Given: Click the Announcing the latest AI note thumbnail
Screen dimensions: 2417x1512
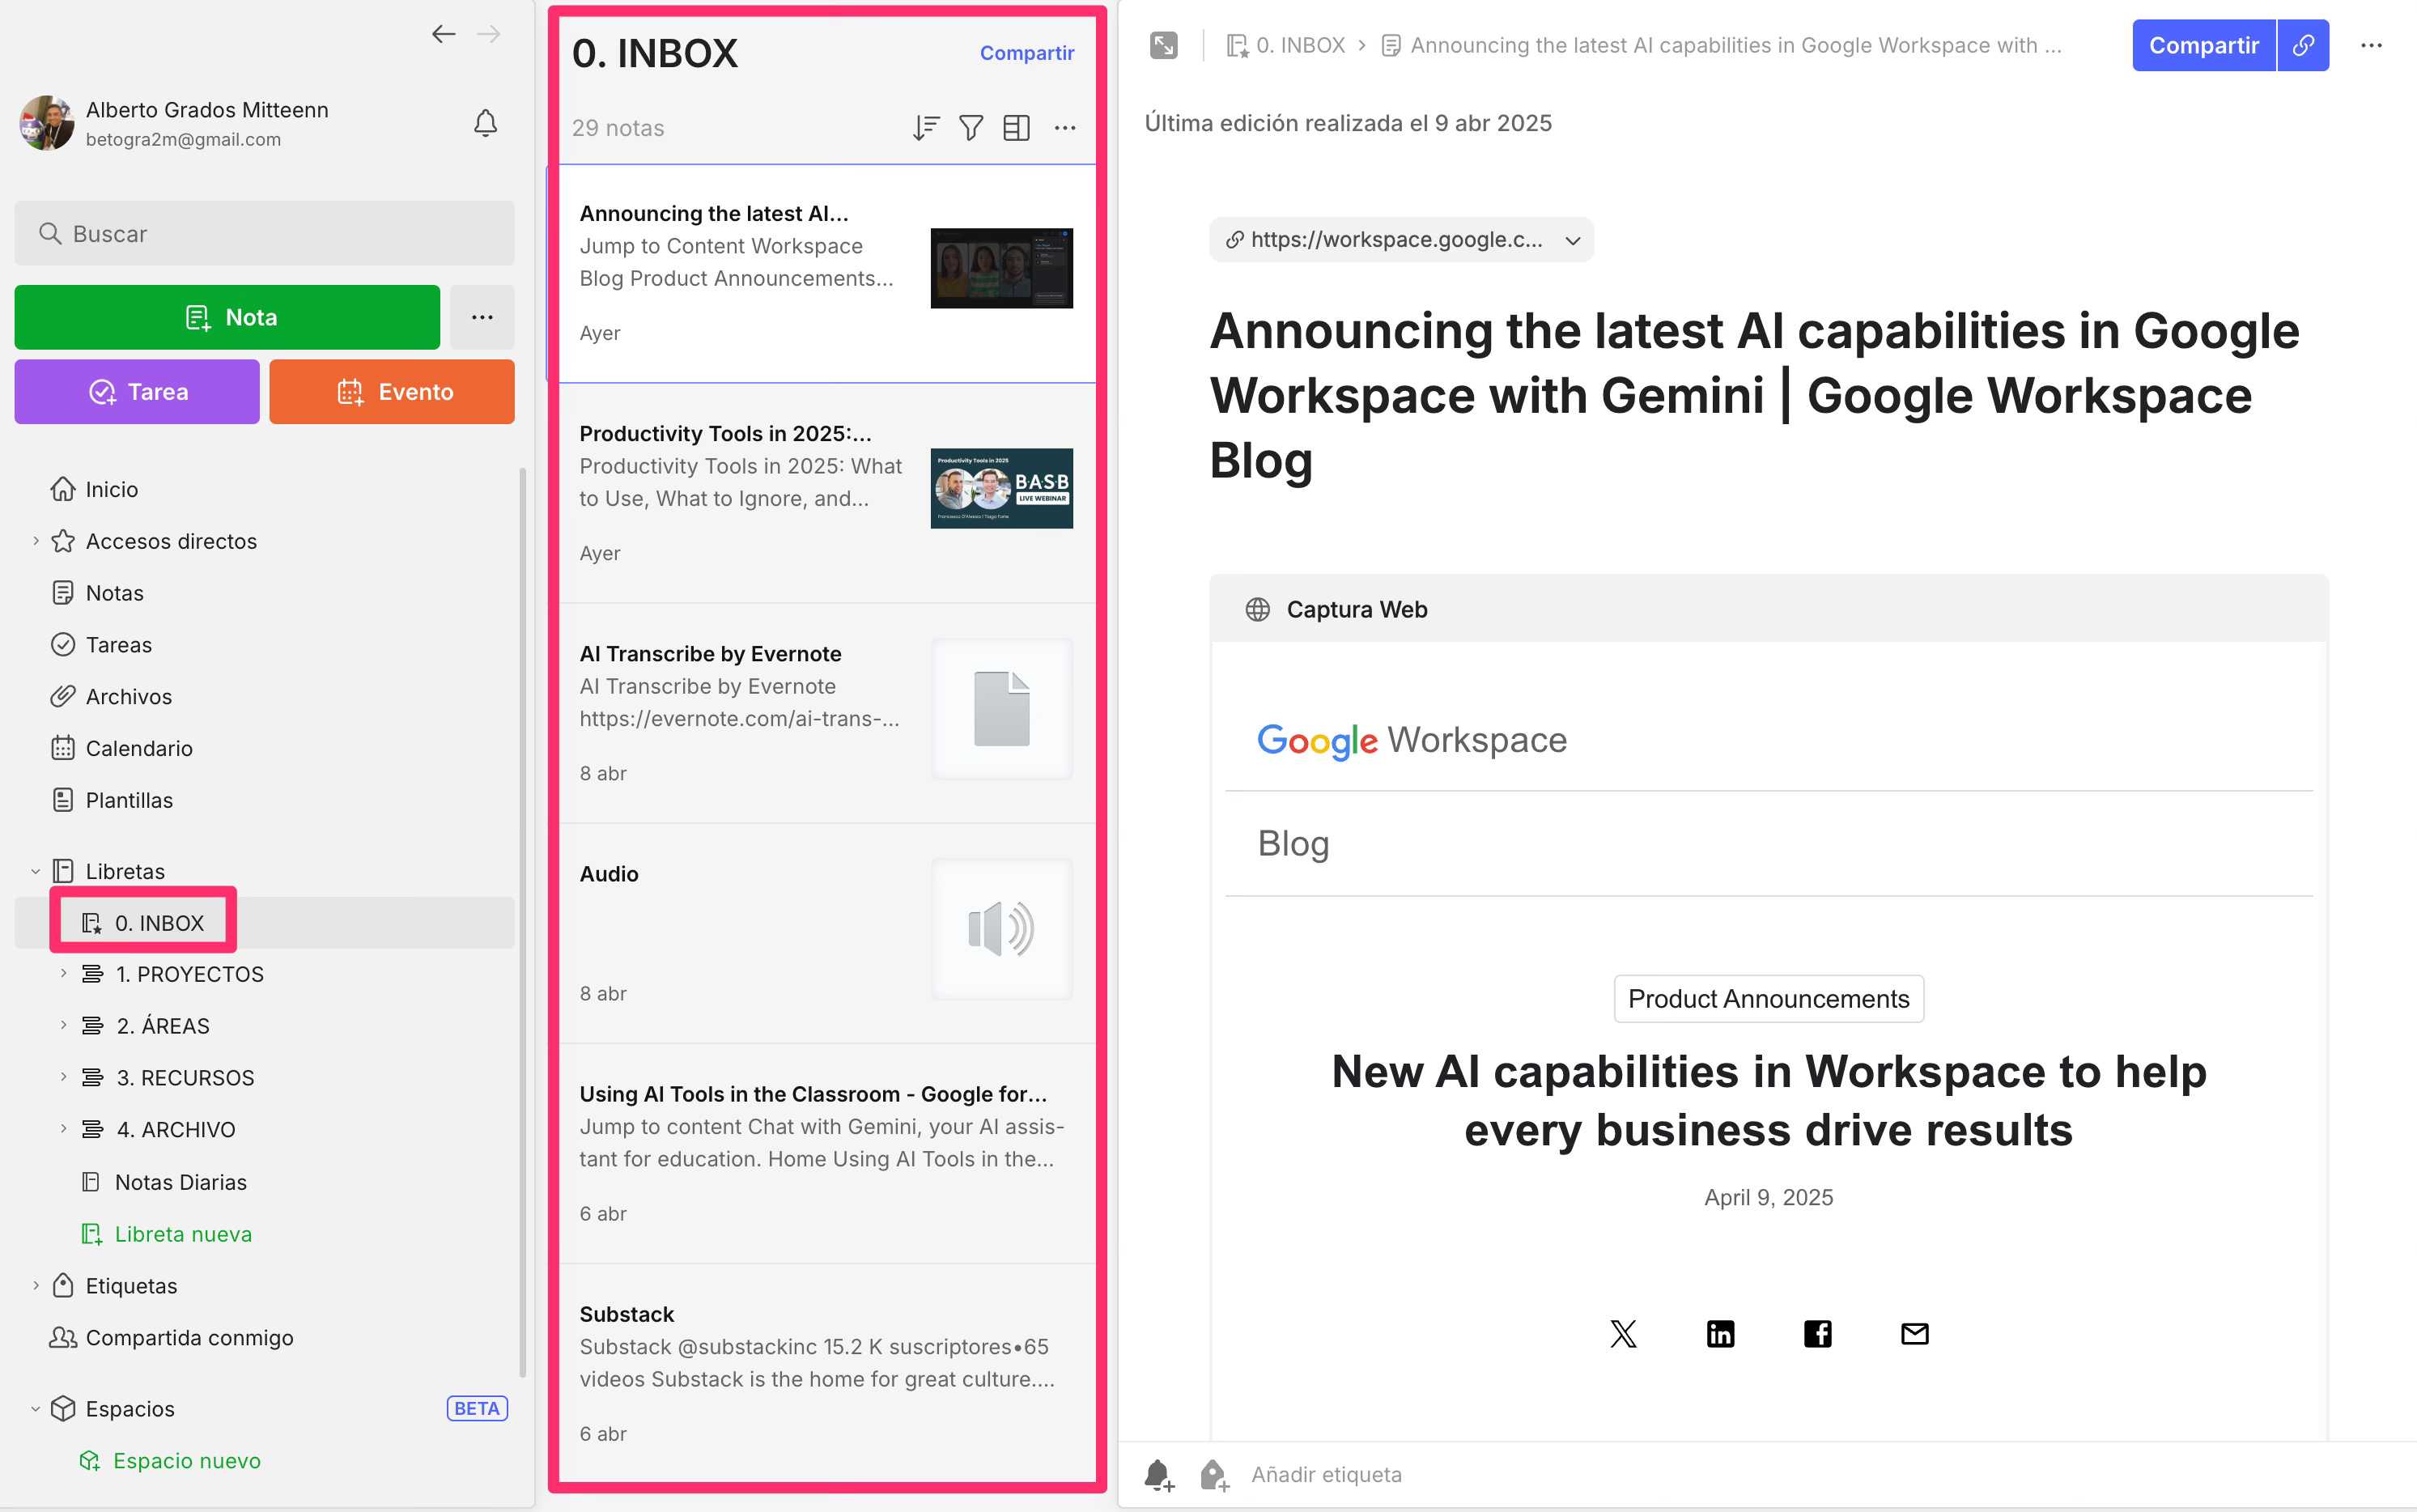Looking at the screenshot, I should [1001, 268].
